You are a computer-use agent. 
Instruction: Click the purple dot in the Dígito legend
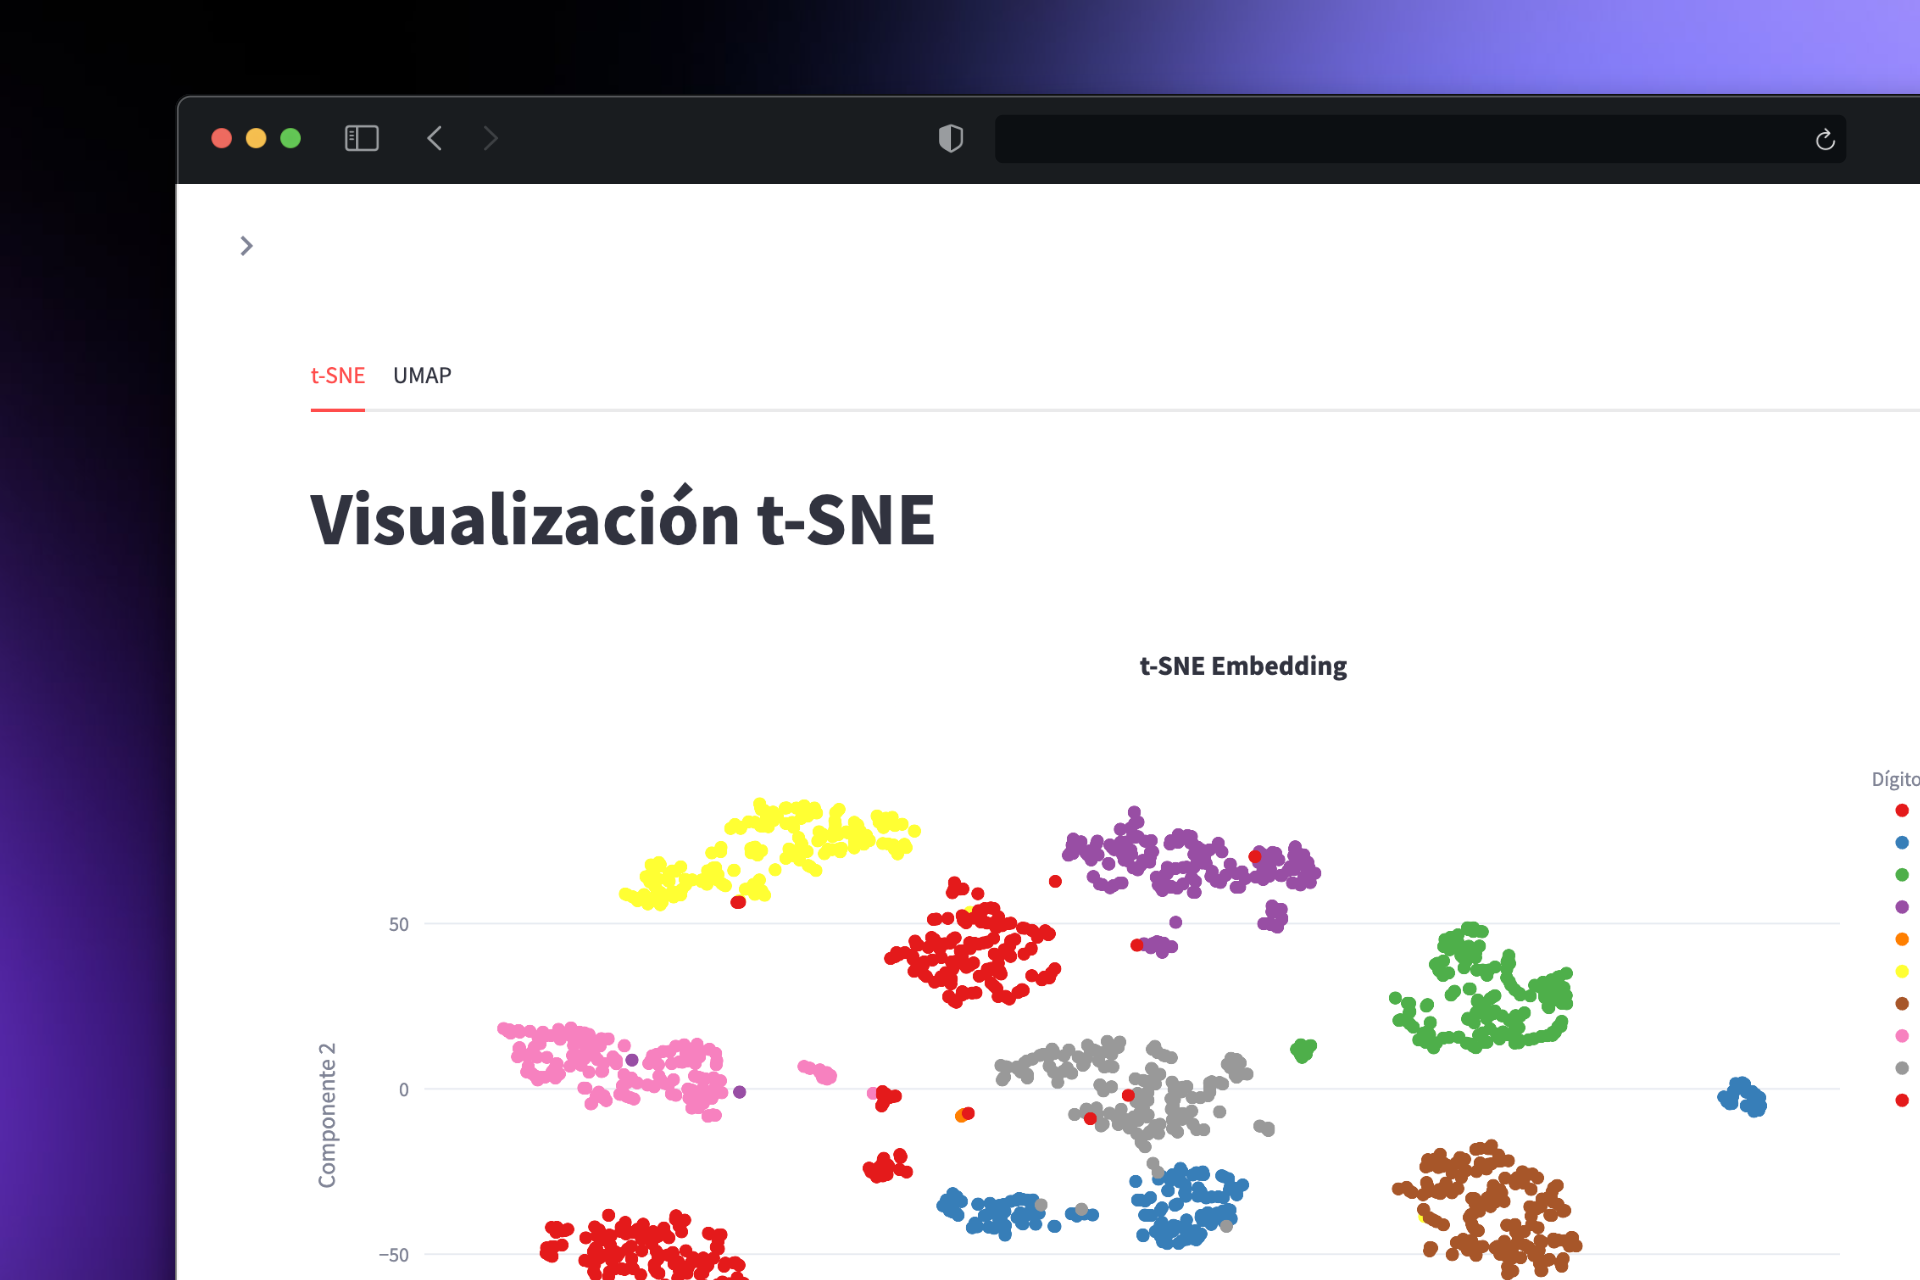[x=1902, y=907]
